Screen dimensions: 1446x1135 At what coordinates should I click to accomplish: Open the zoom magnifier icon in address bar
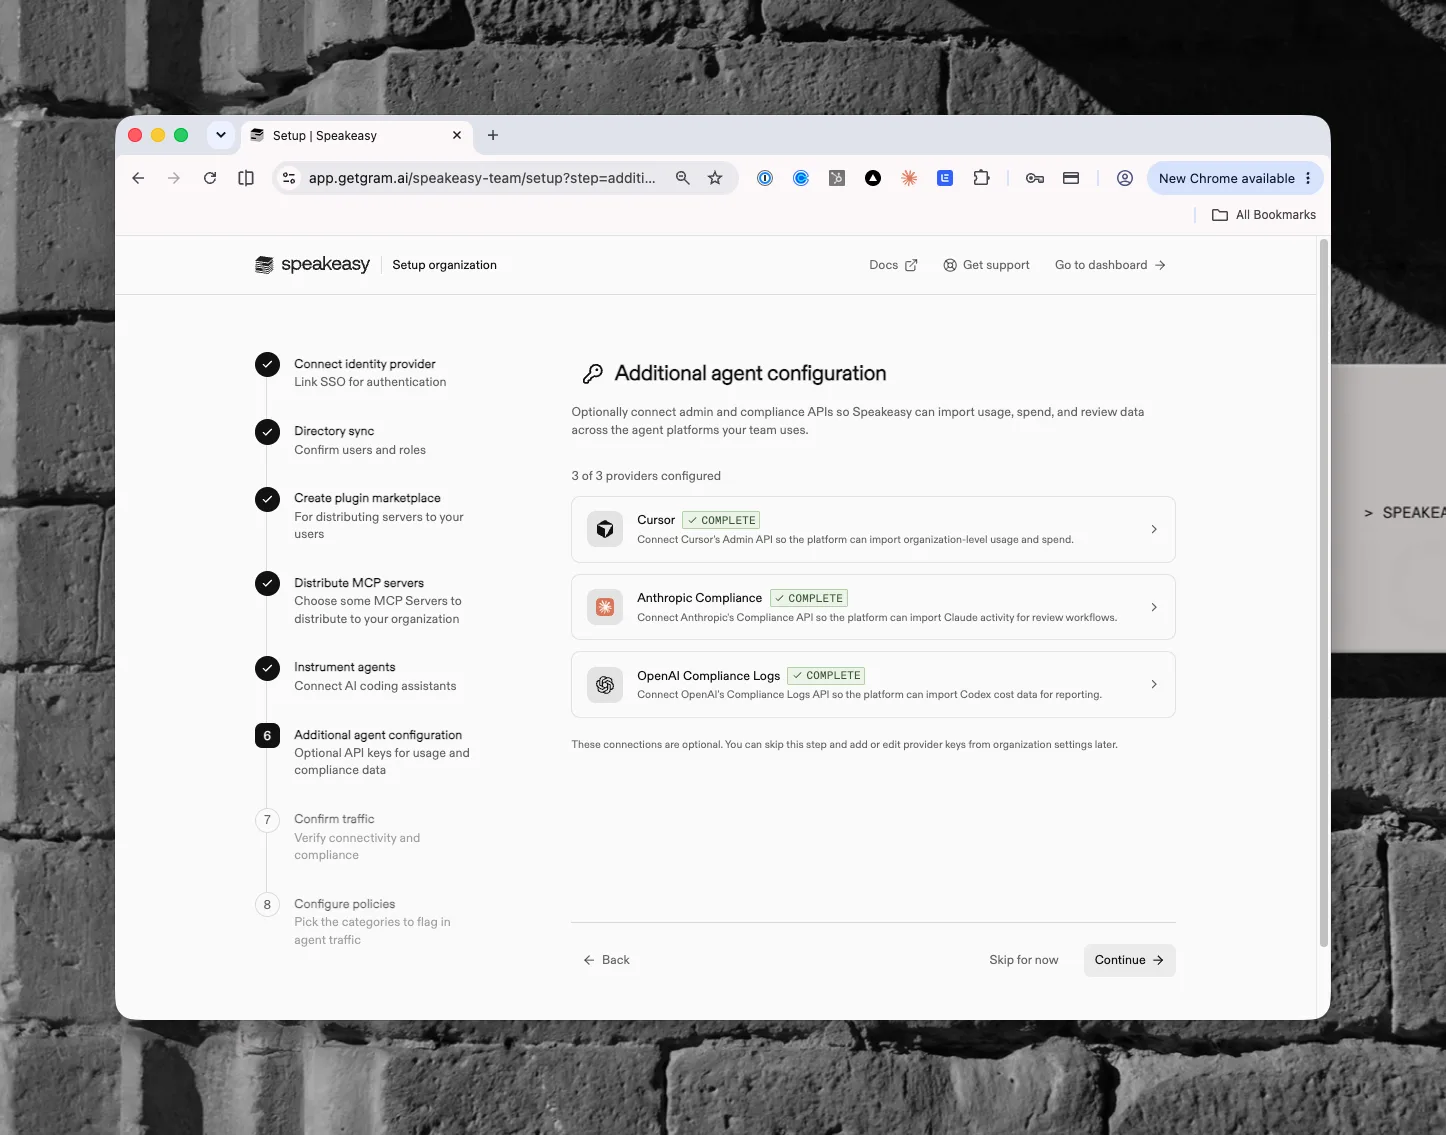(x=683, y=178)
